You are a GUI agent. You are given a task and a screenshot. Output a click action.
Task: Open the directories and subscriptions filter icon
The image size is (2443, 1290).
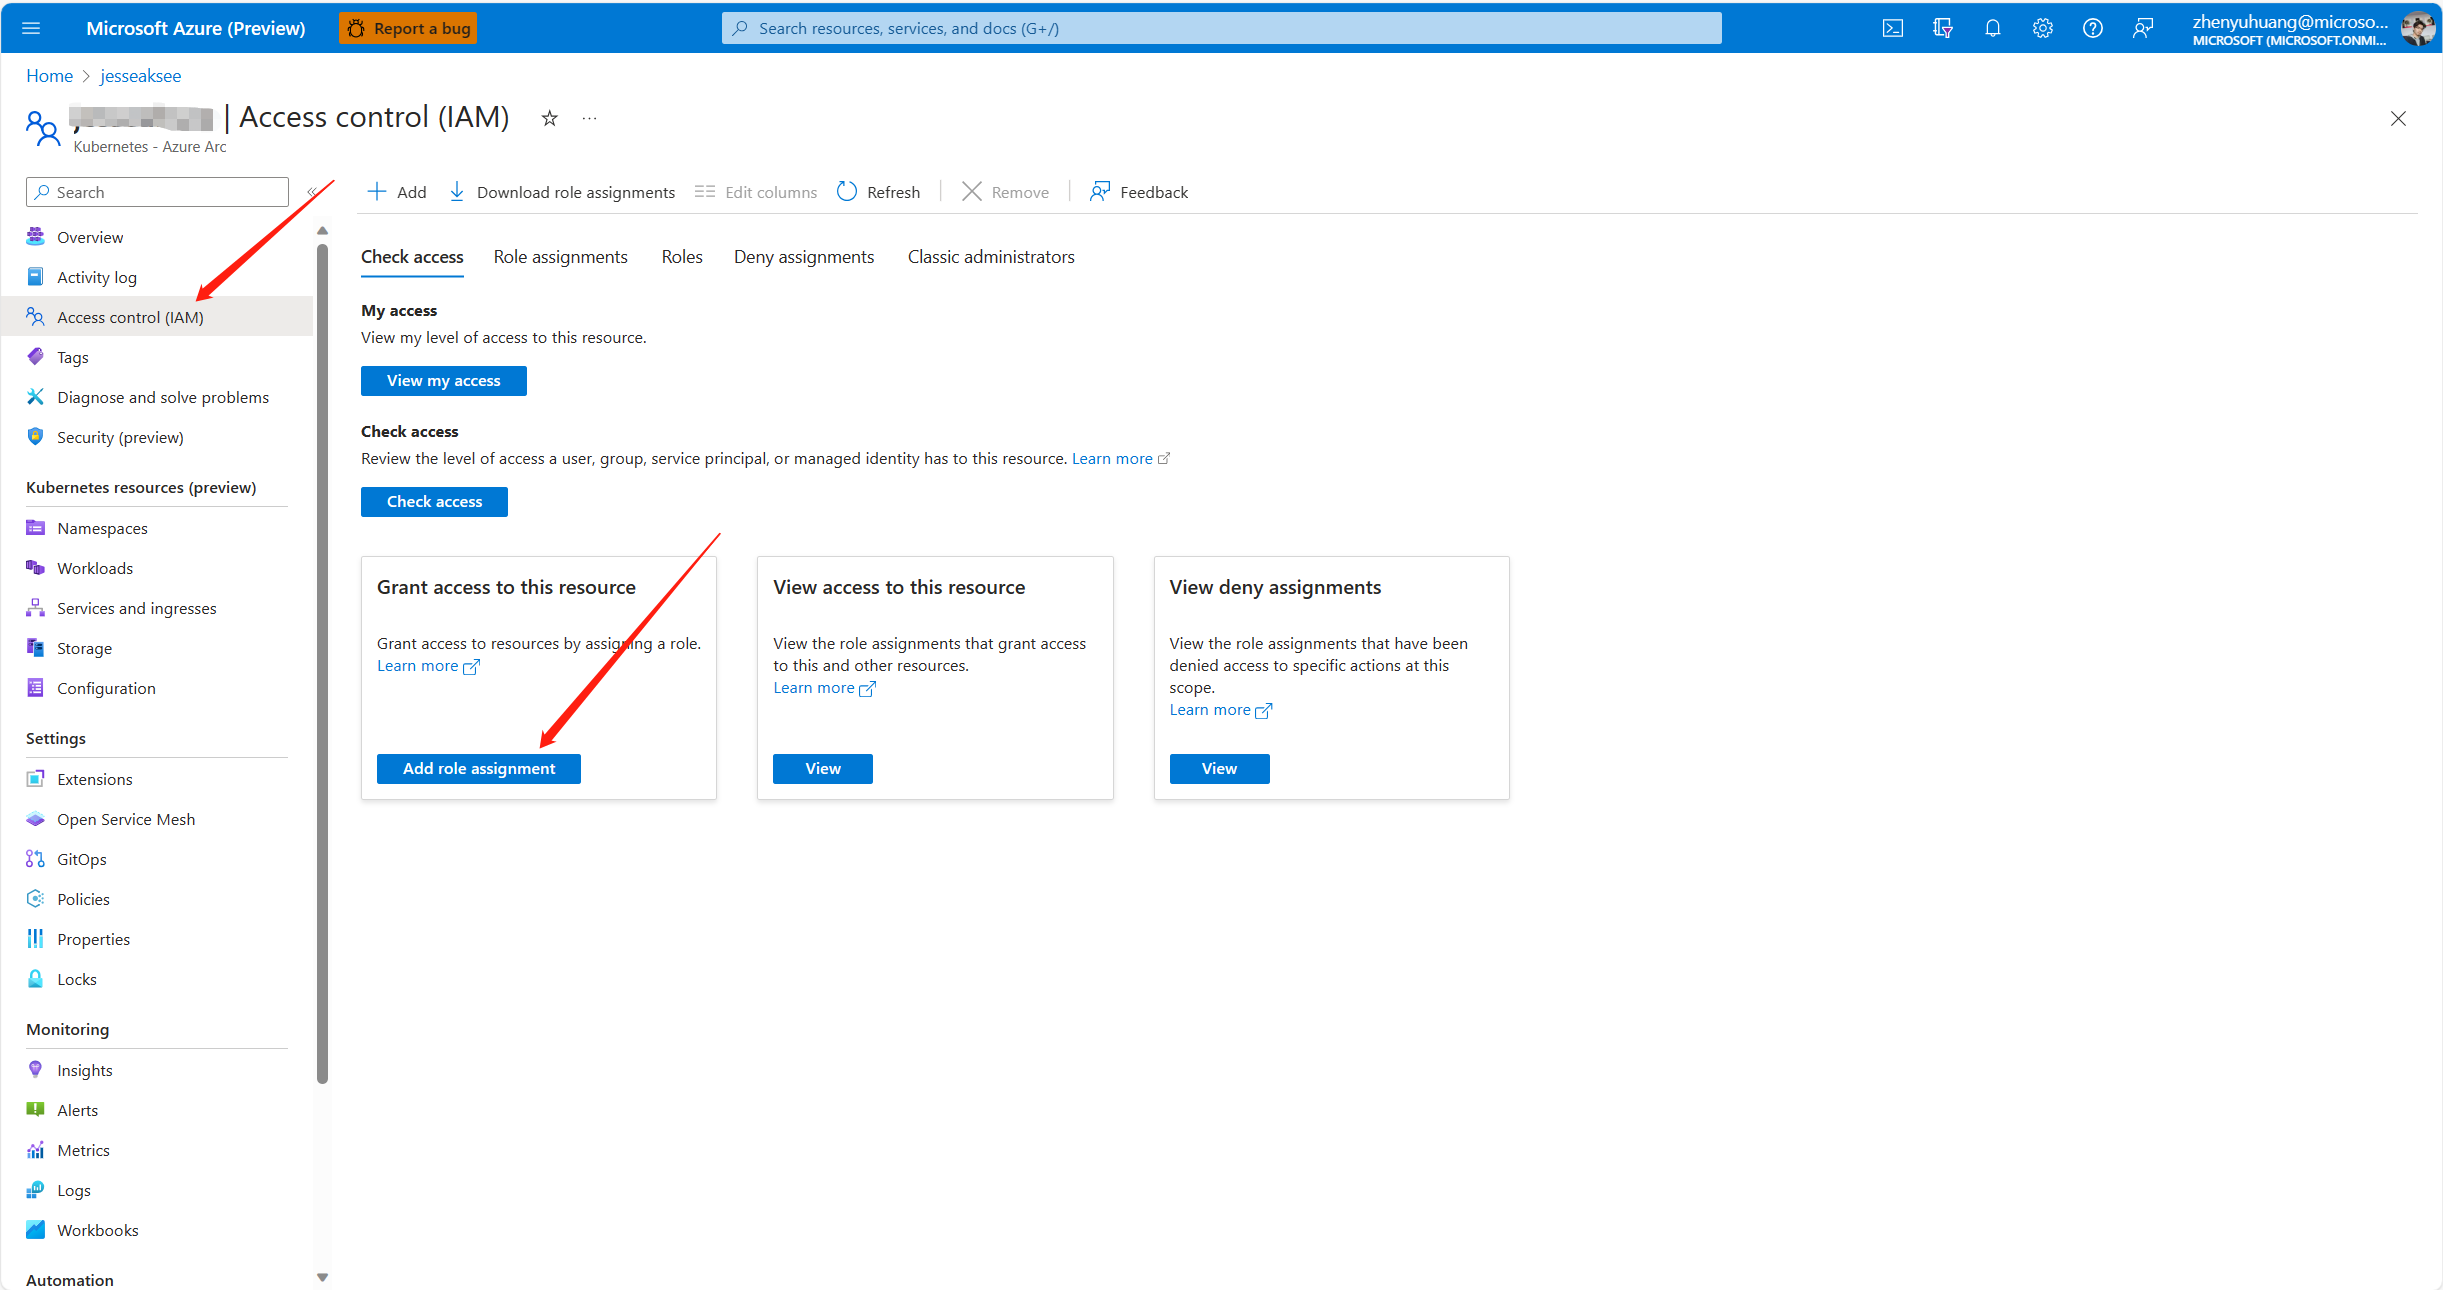(1942, 28)
